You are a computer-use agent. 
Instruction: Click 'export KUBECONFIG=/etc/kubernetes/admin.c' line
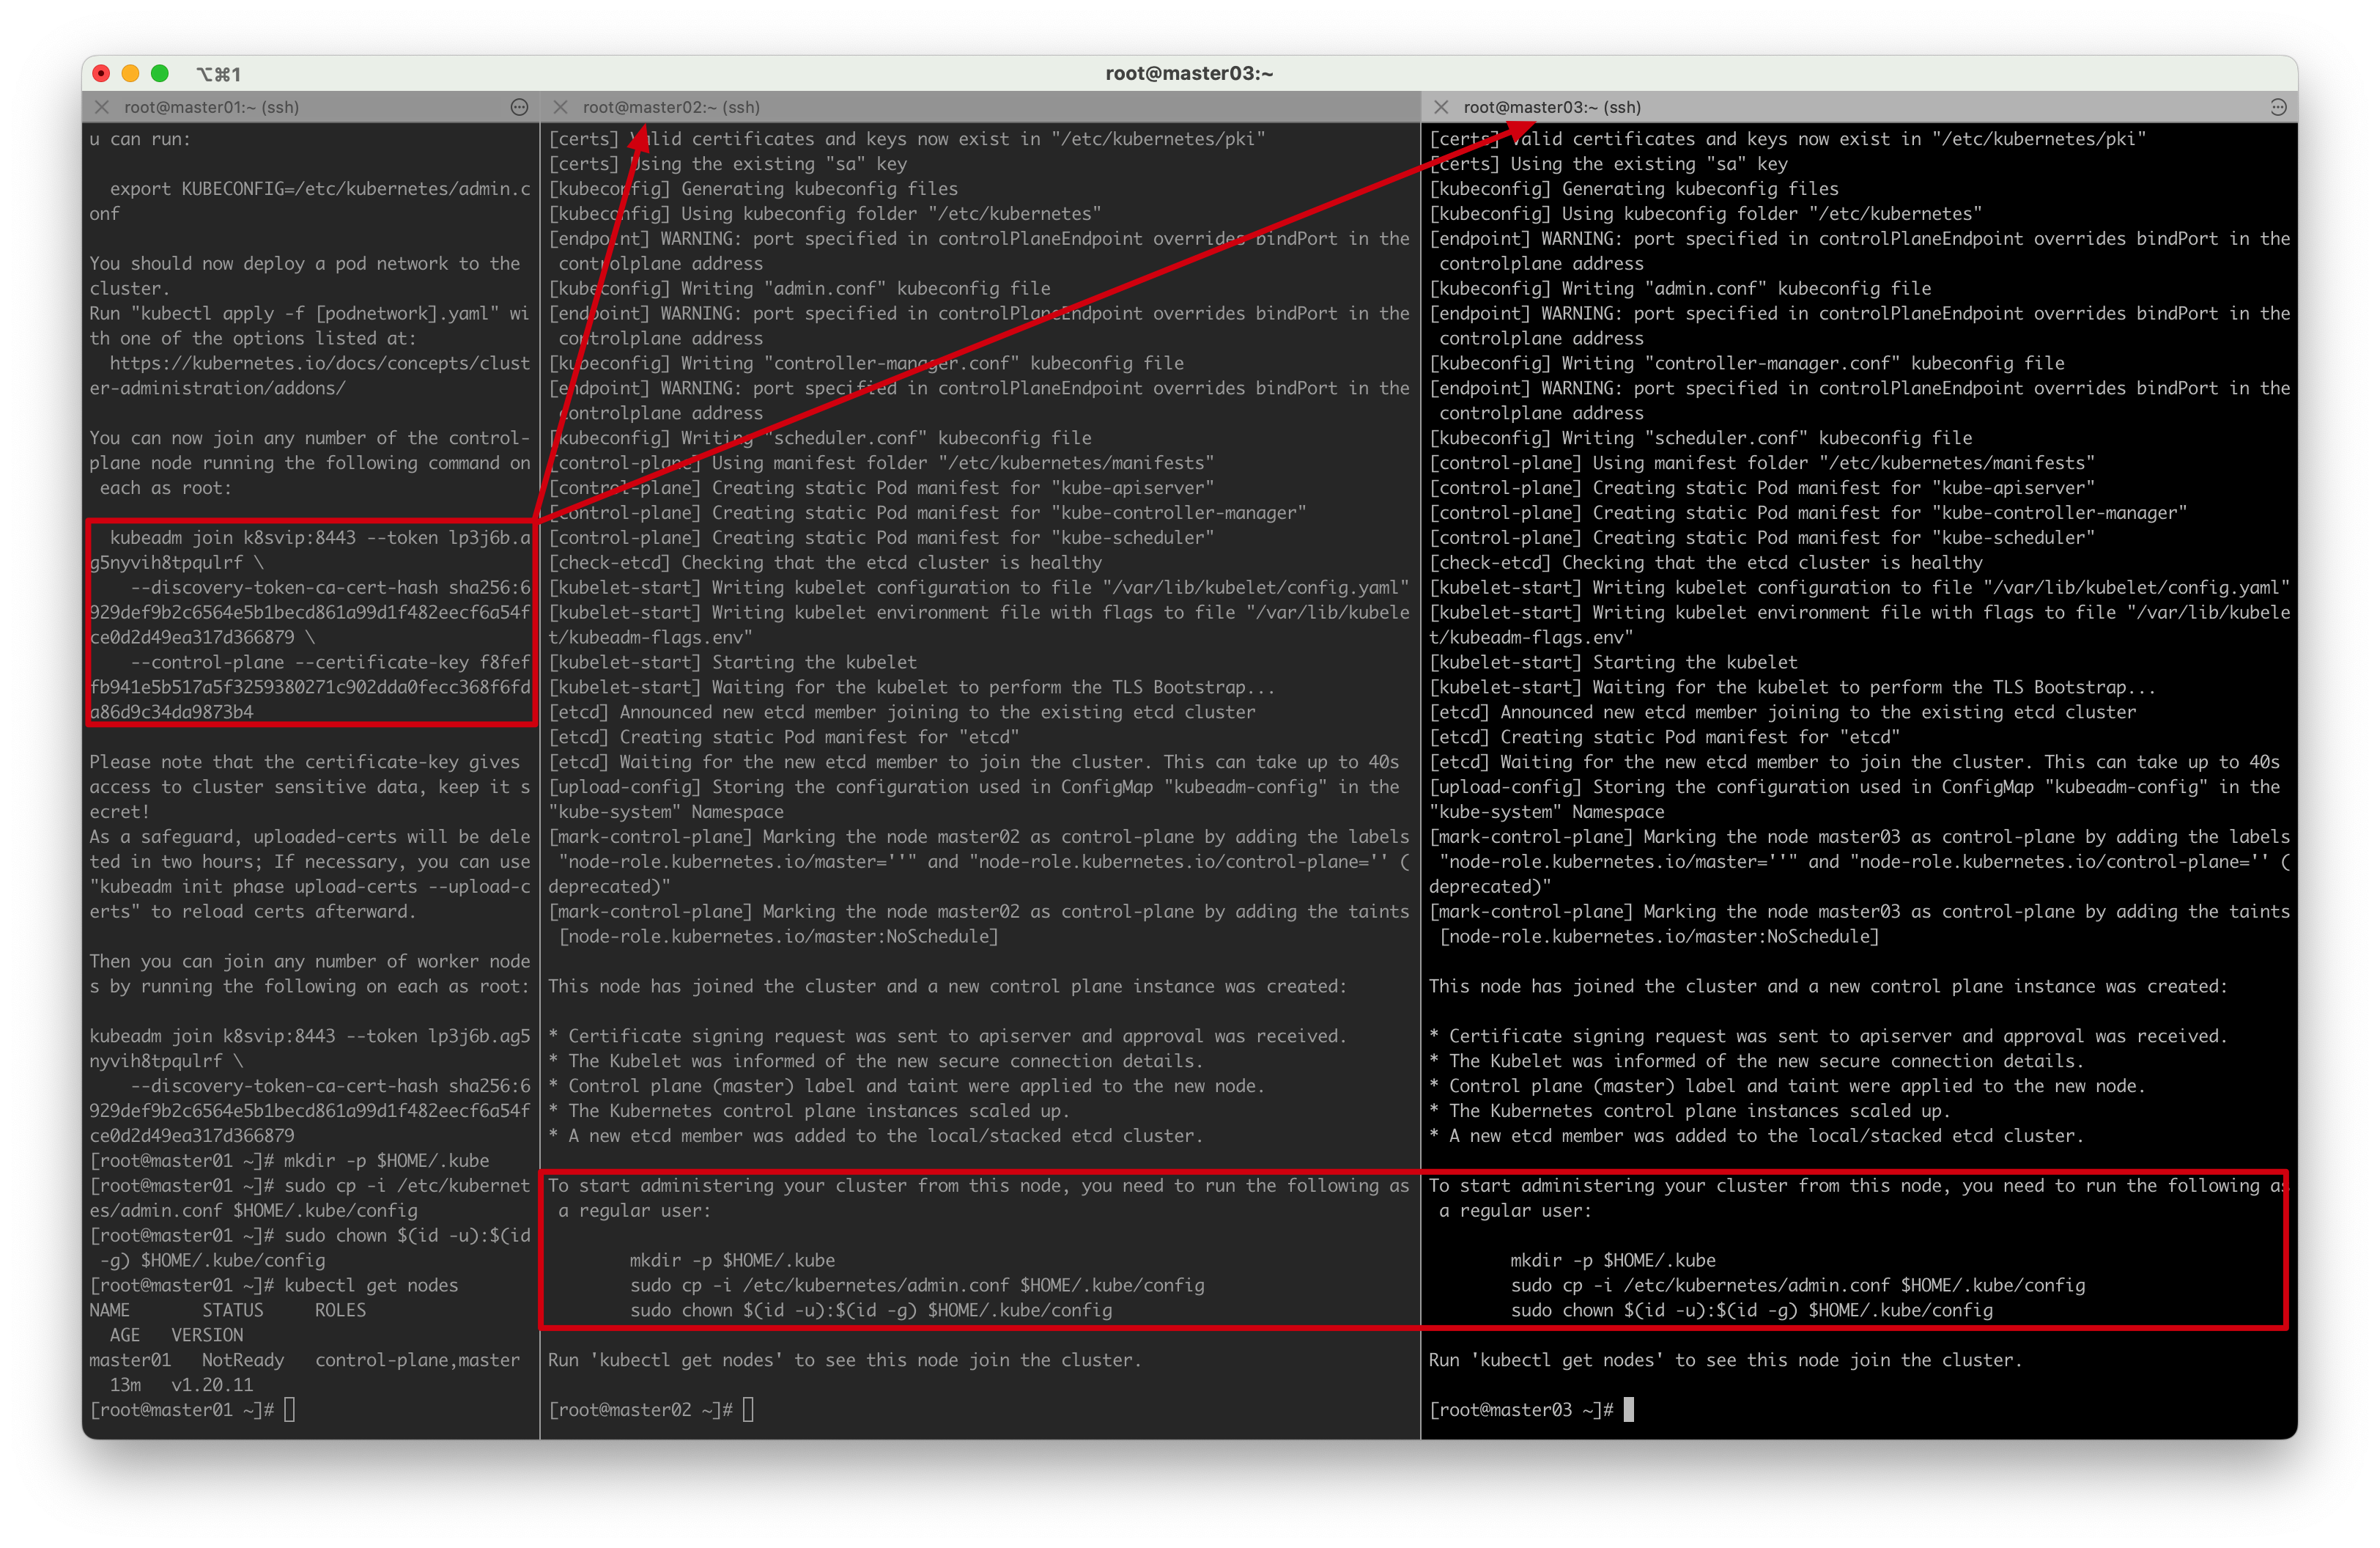[320, 189]
